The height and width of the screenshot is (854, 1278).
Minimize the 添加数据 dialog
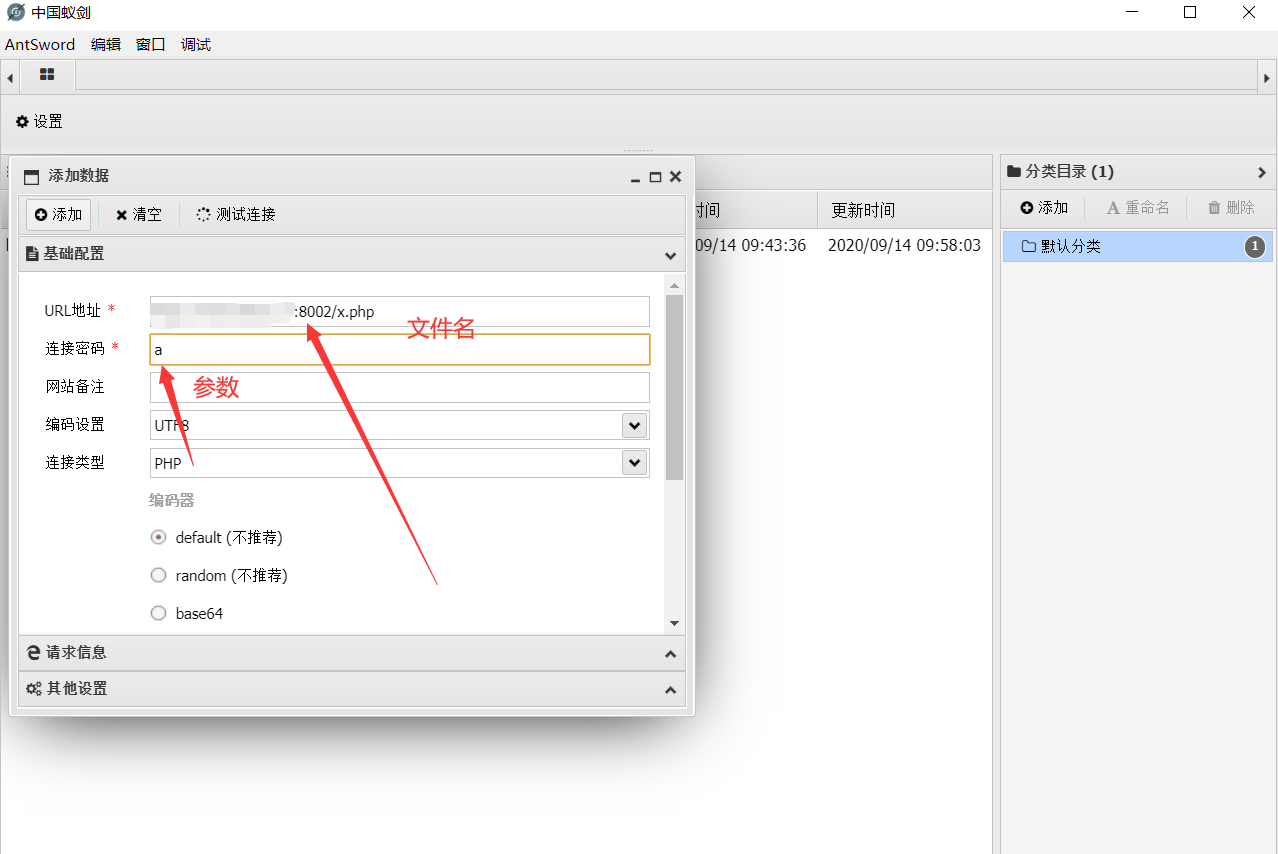[x=636, y=177]
